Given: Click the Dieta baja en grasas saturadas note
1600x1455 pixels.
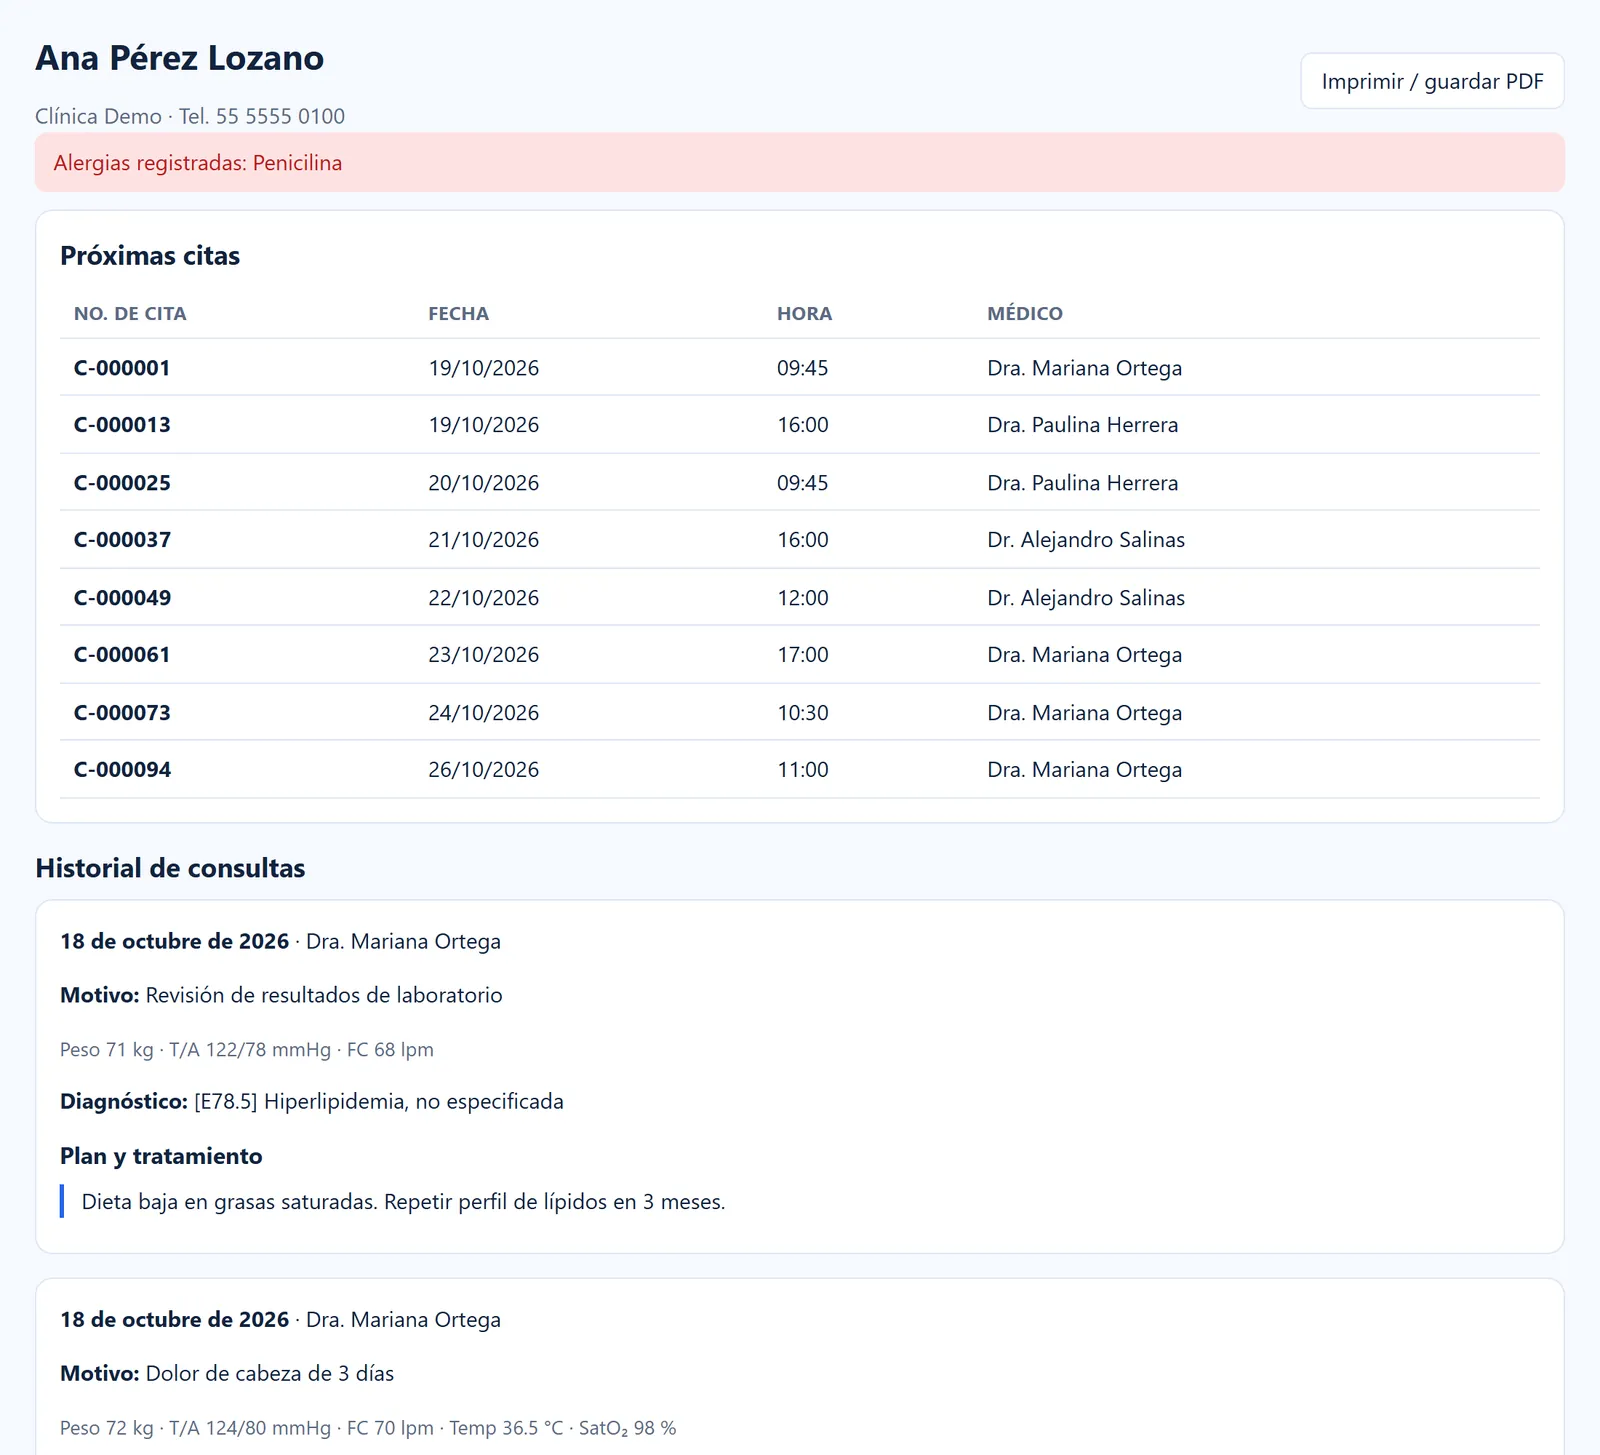Looking at the screenshot, I should pos(404,1202).
